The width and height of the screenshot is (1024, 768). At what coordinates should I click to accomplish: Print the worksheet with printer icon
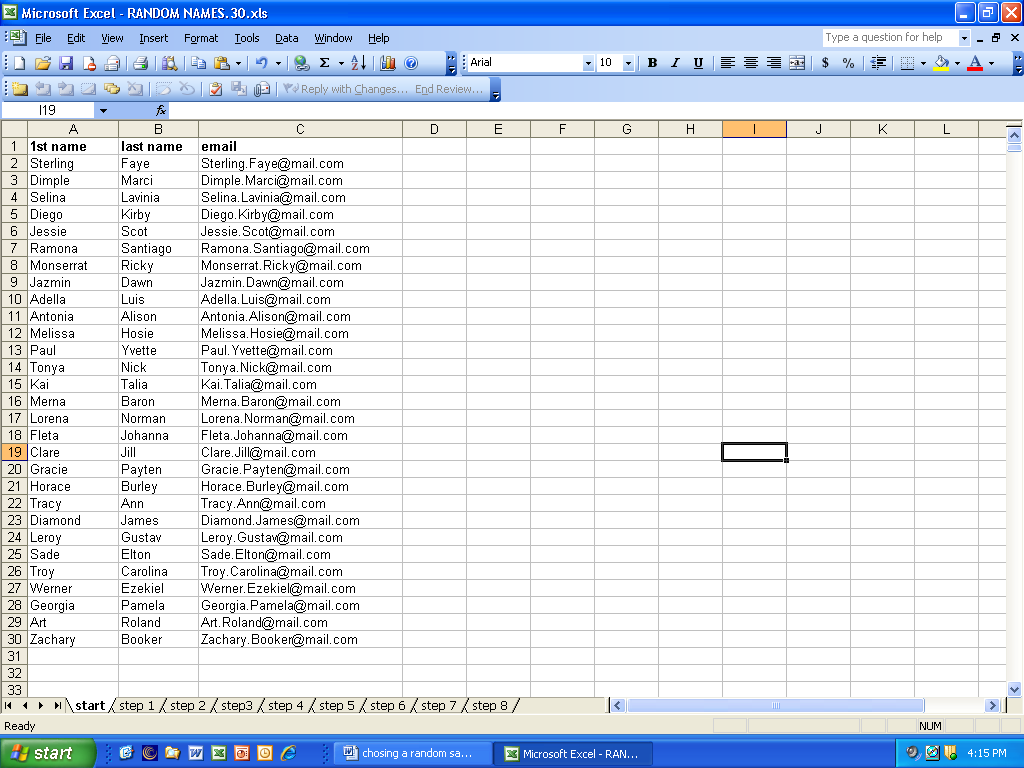click(140, 63)
